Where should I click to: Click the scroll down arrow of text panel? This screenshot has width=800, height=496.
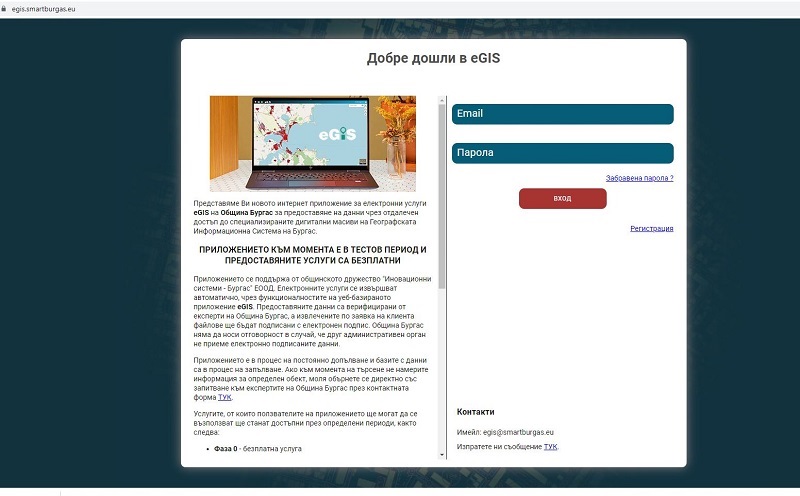(x=442, y=455)
